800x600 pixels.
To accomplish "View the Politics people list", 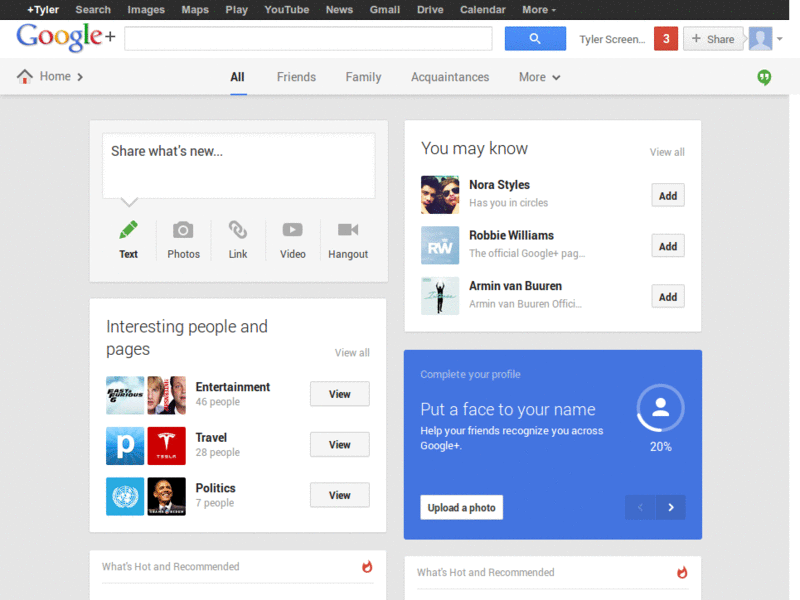I will [340, 495].
